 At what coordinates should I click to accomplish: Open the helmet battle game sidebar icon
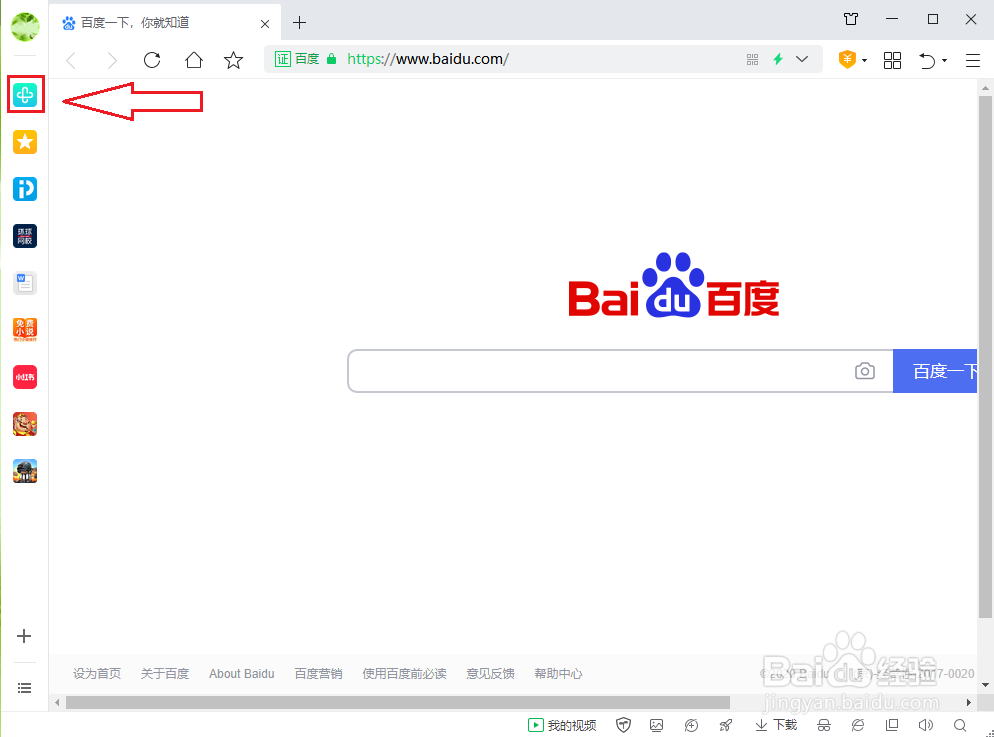click(x=25, y=471)
